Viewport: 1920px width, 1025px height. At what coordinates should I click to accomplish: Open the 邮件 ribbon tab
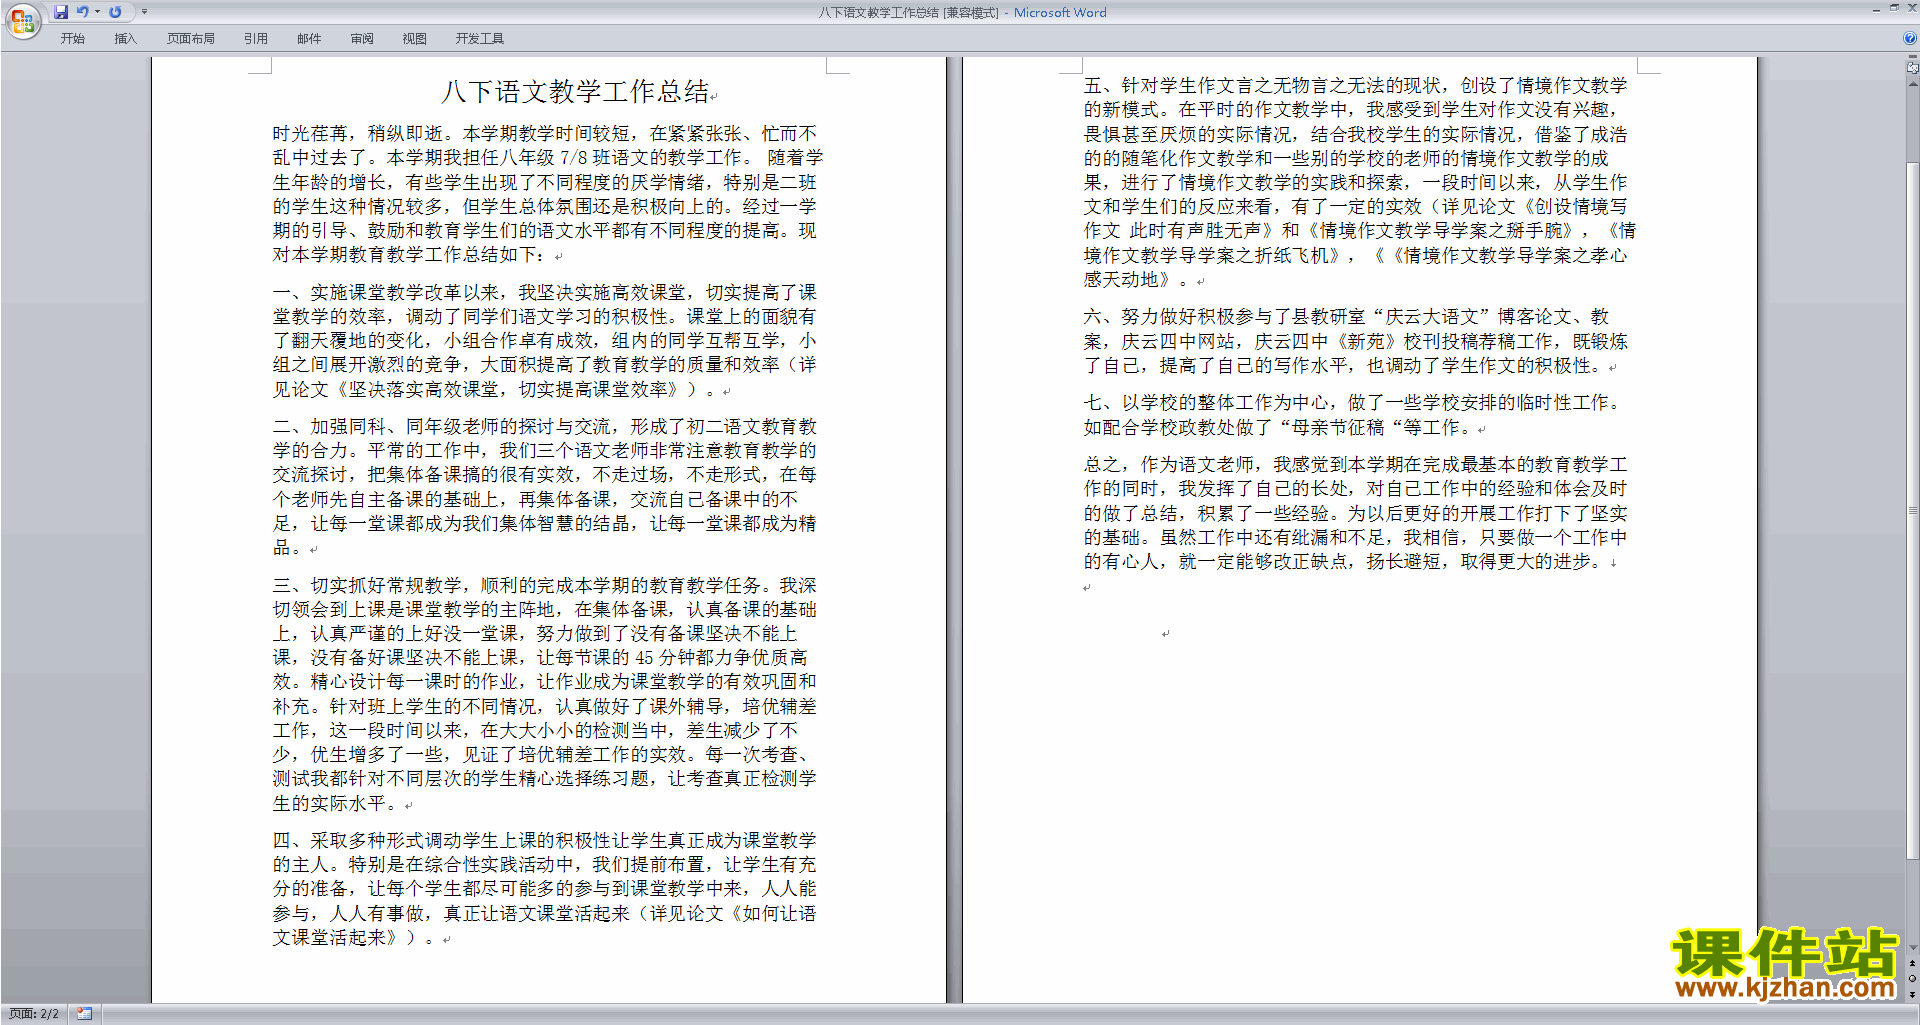coord(309,39)
